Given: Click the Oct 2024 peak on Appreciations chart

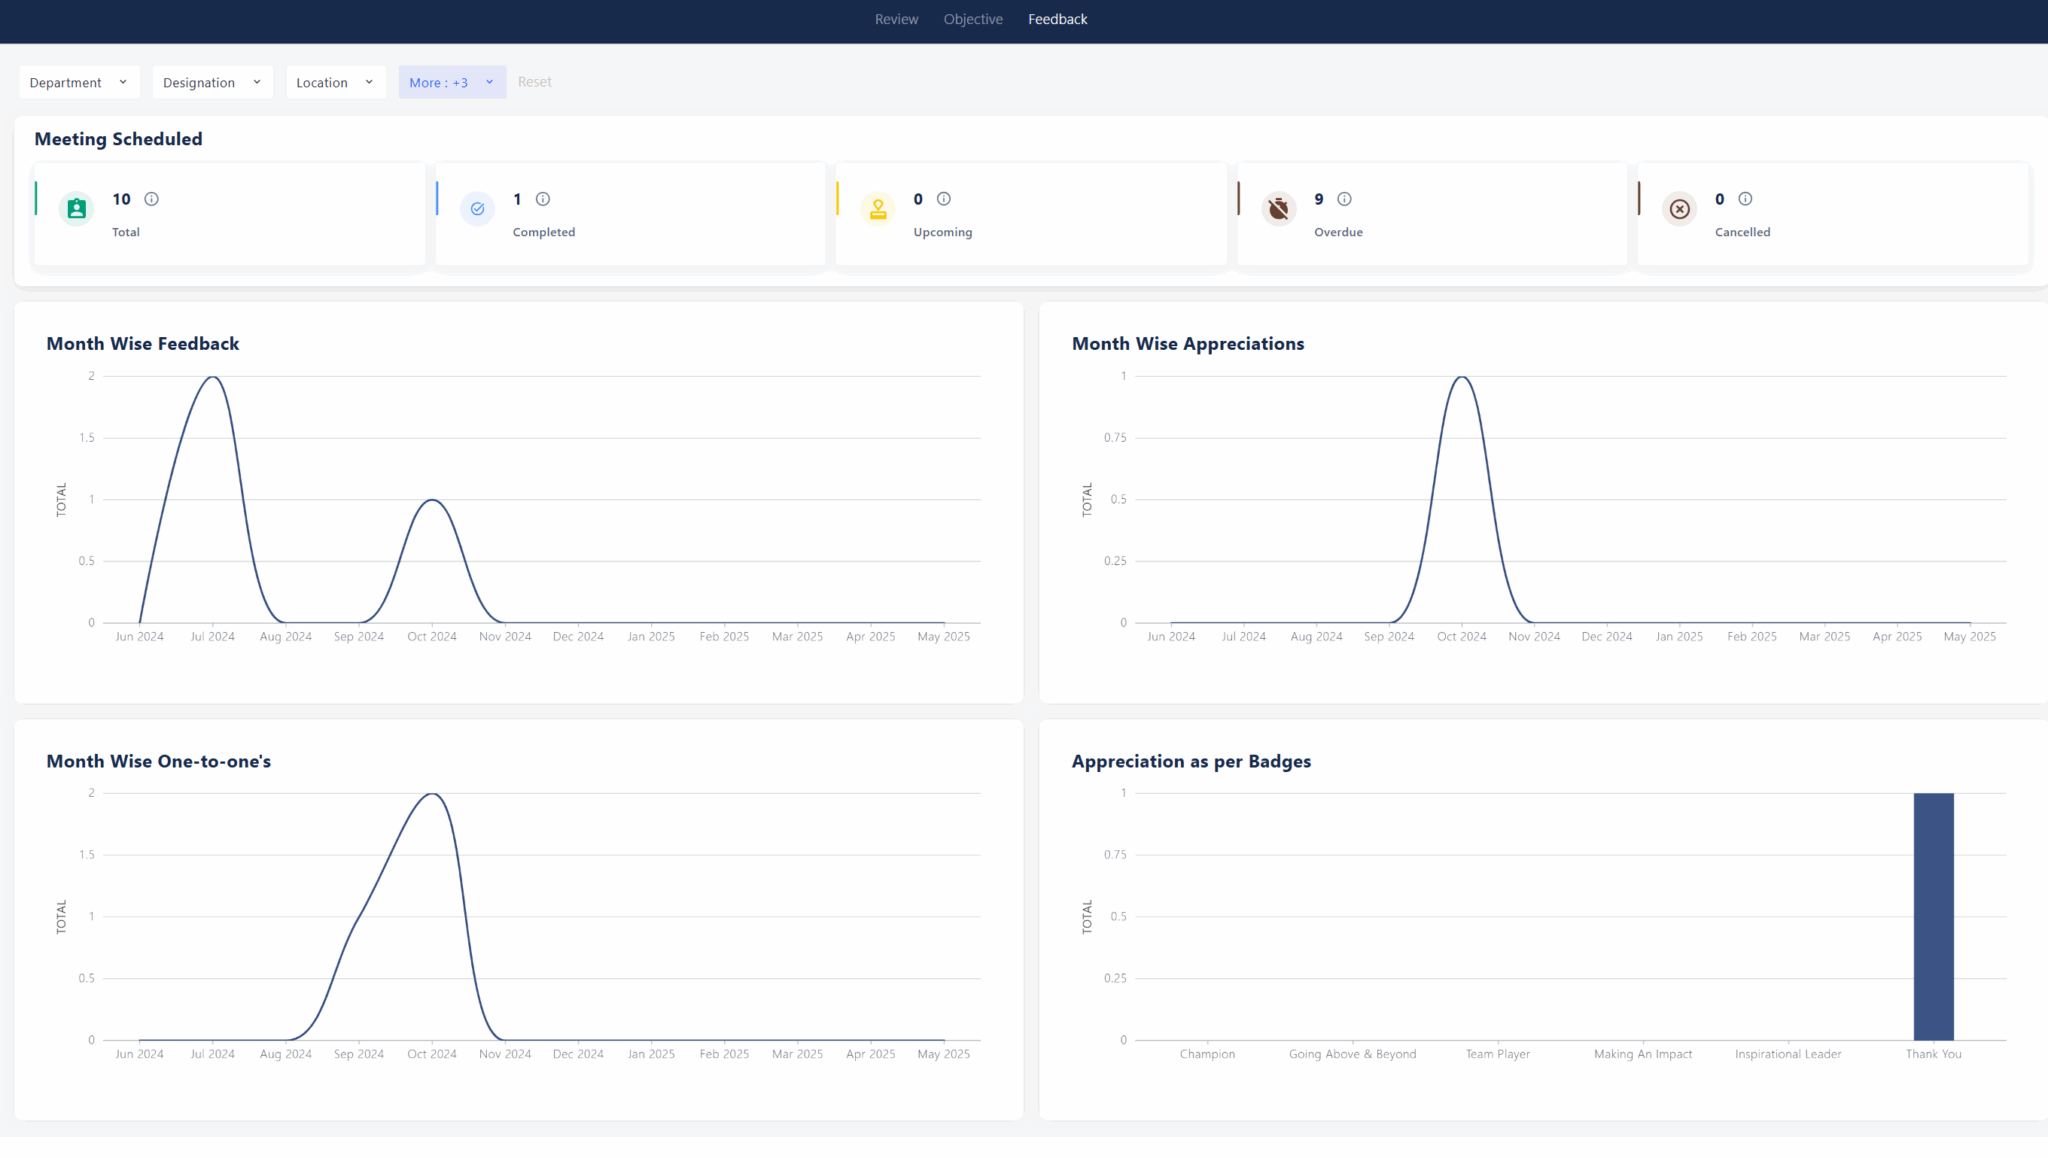Looking at the screenshot, I should 1461,378.
